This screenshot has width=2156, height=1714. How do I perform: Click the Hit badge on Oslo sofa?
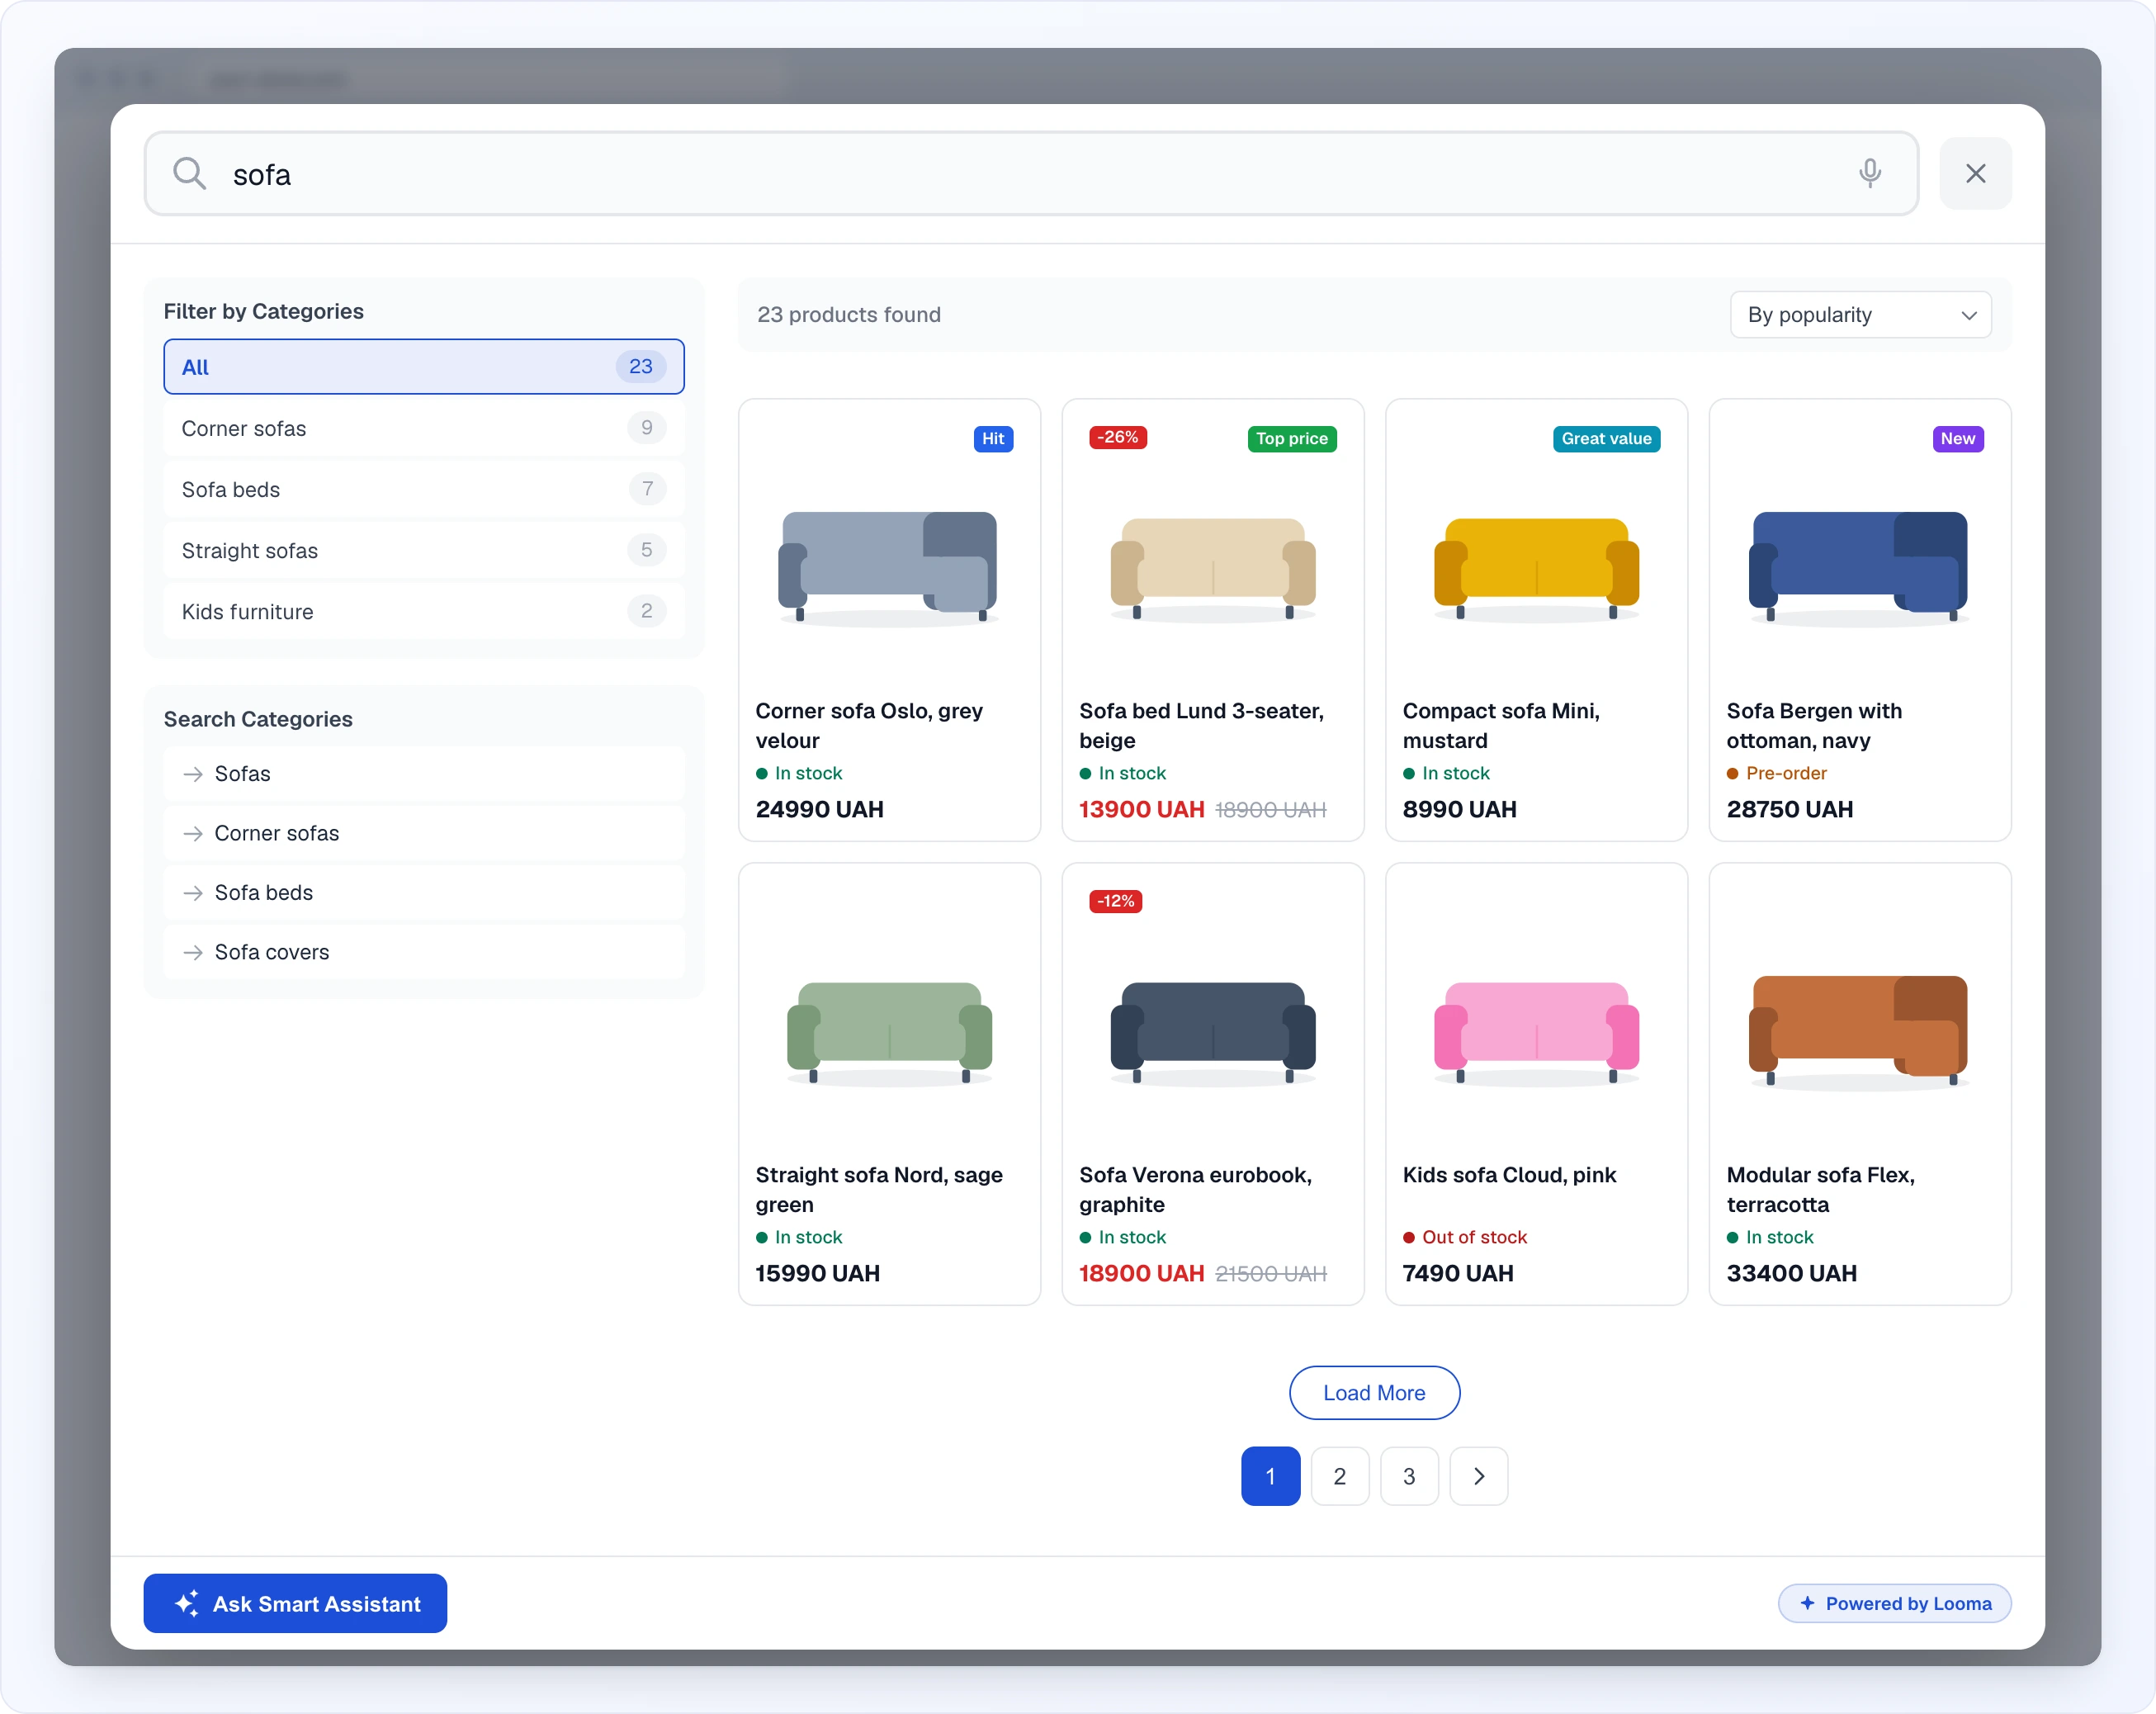click(993, 438)
